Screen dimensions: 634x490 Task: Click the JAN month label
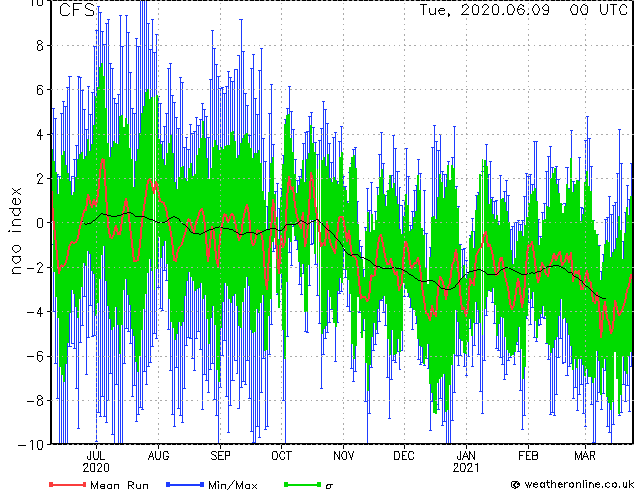point(466,456)
